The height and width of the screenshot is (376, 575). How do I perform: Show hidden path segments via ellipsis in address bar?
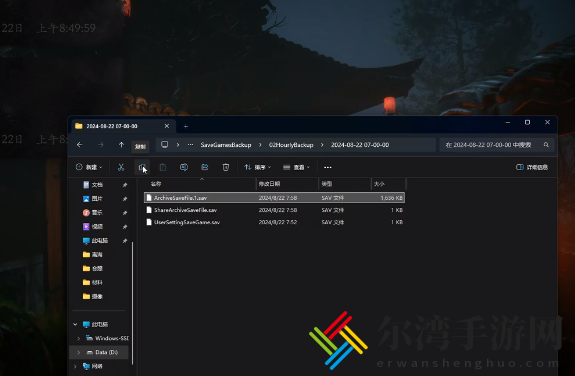click(x=190, y=145)
